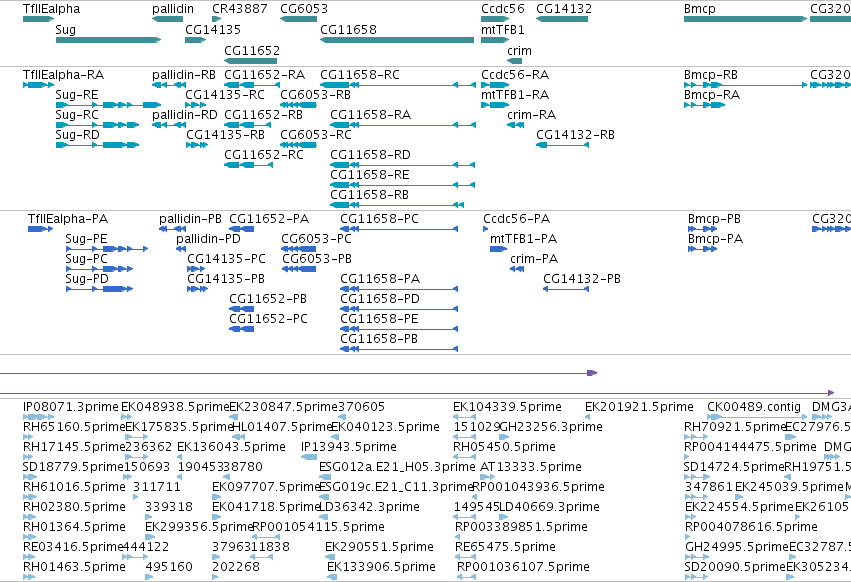
Task: Click transcript CG11658-RC
Action: click(398, 85)
